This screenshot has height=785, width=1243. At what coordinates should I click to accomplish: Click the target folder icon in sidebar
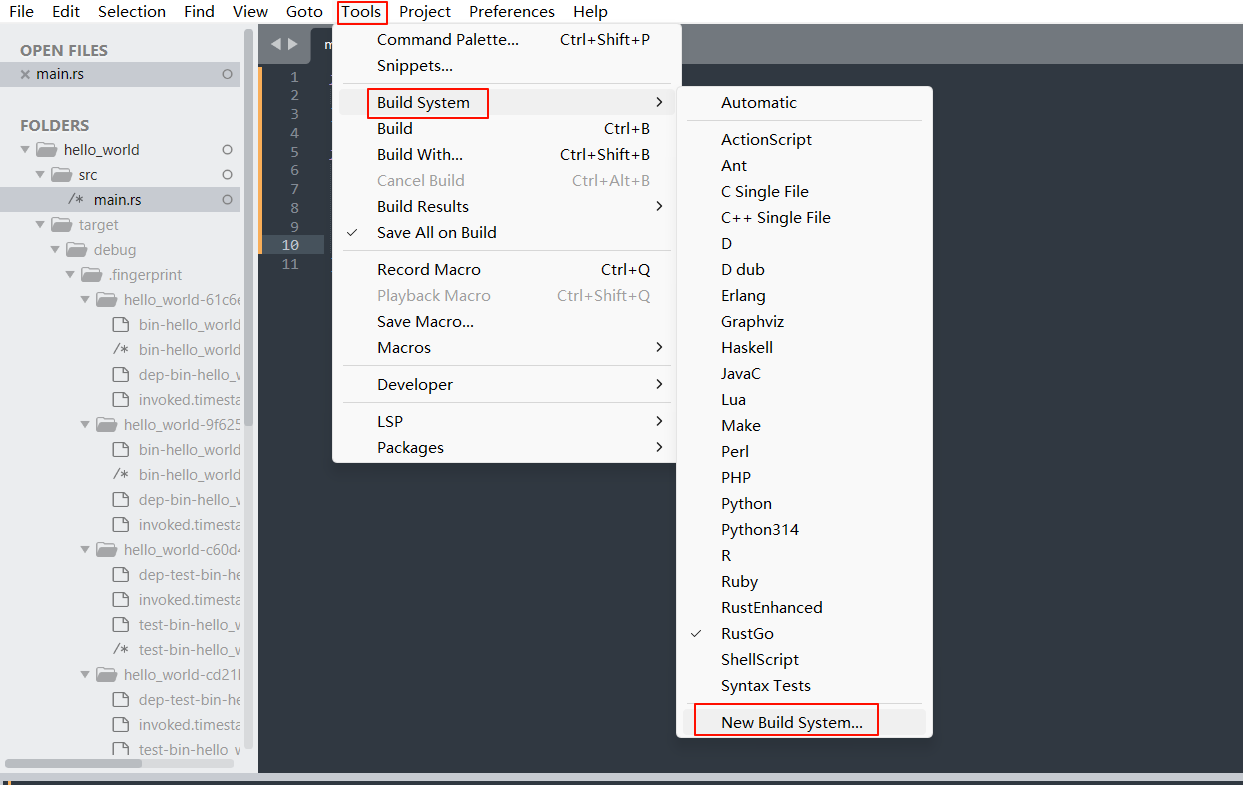[61, 225]
